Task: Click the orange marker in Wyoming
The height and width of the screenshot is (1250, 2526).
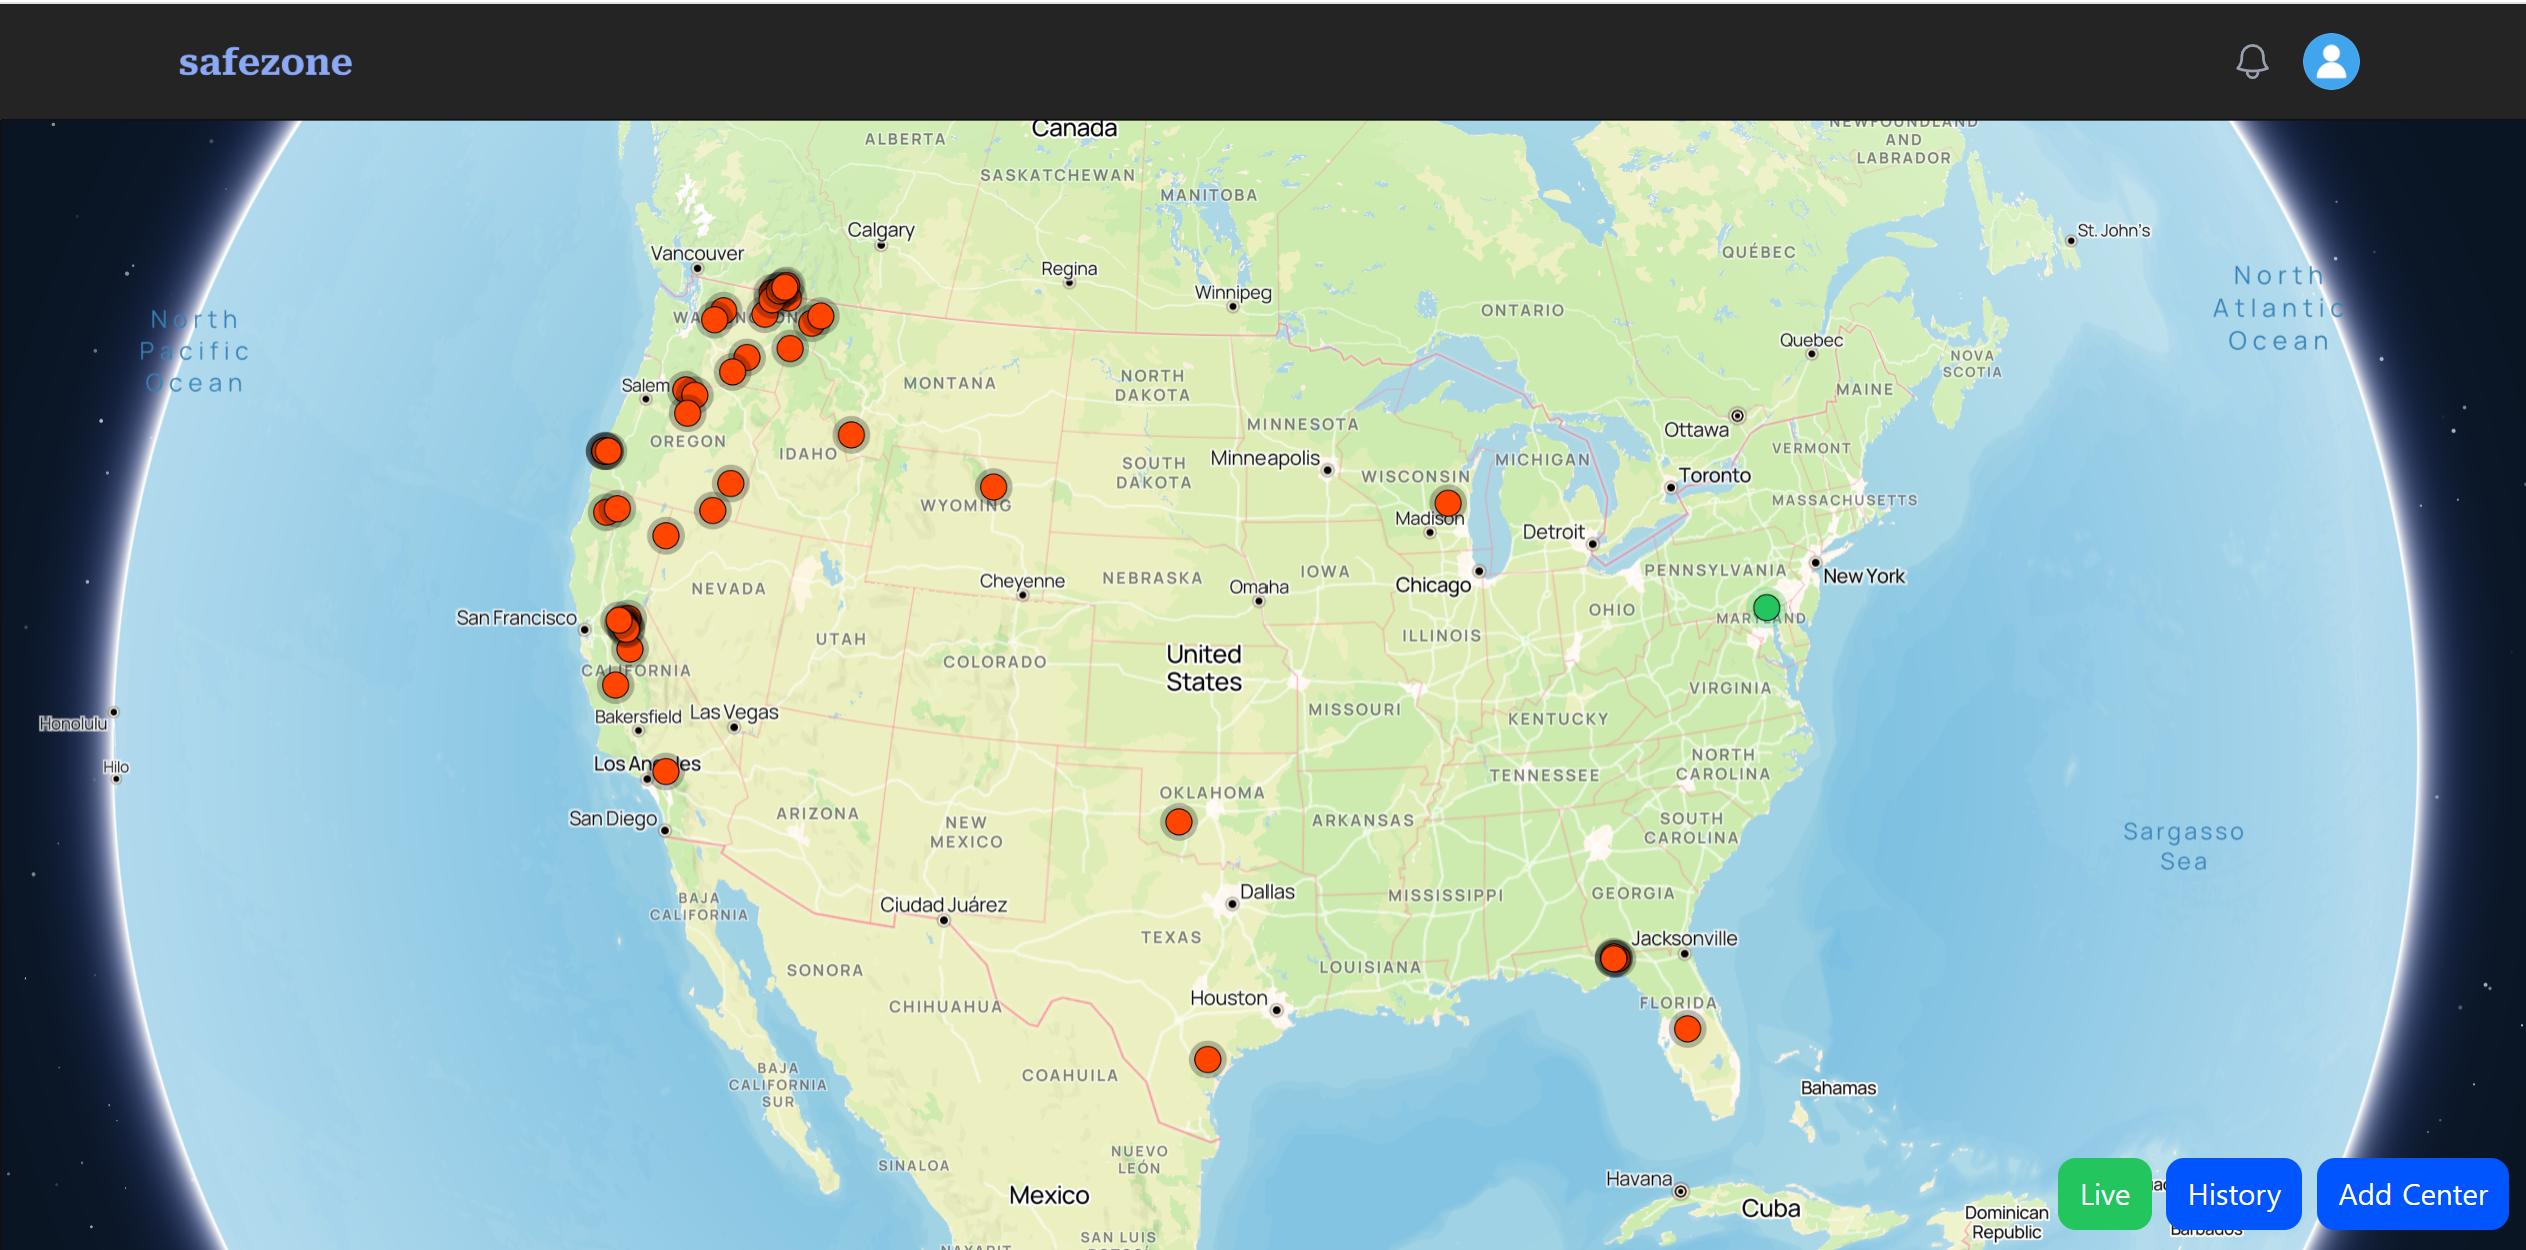Action: pos(993,487)
